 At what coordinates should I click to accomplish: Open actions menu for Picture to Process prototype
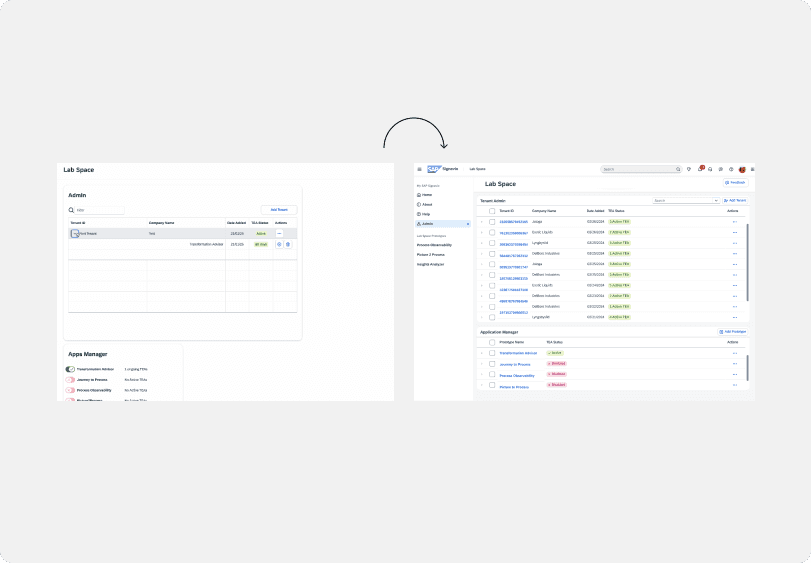[x=734, y=385]
